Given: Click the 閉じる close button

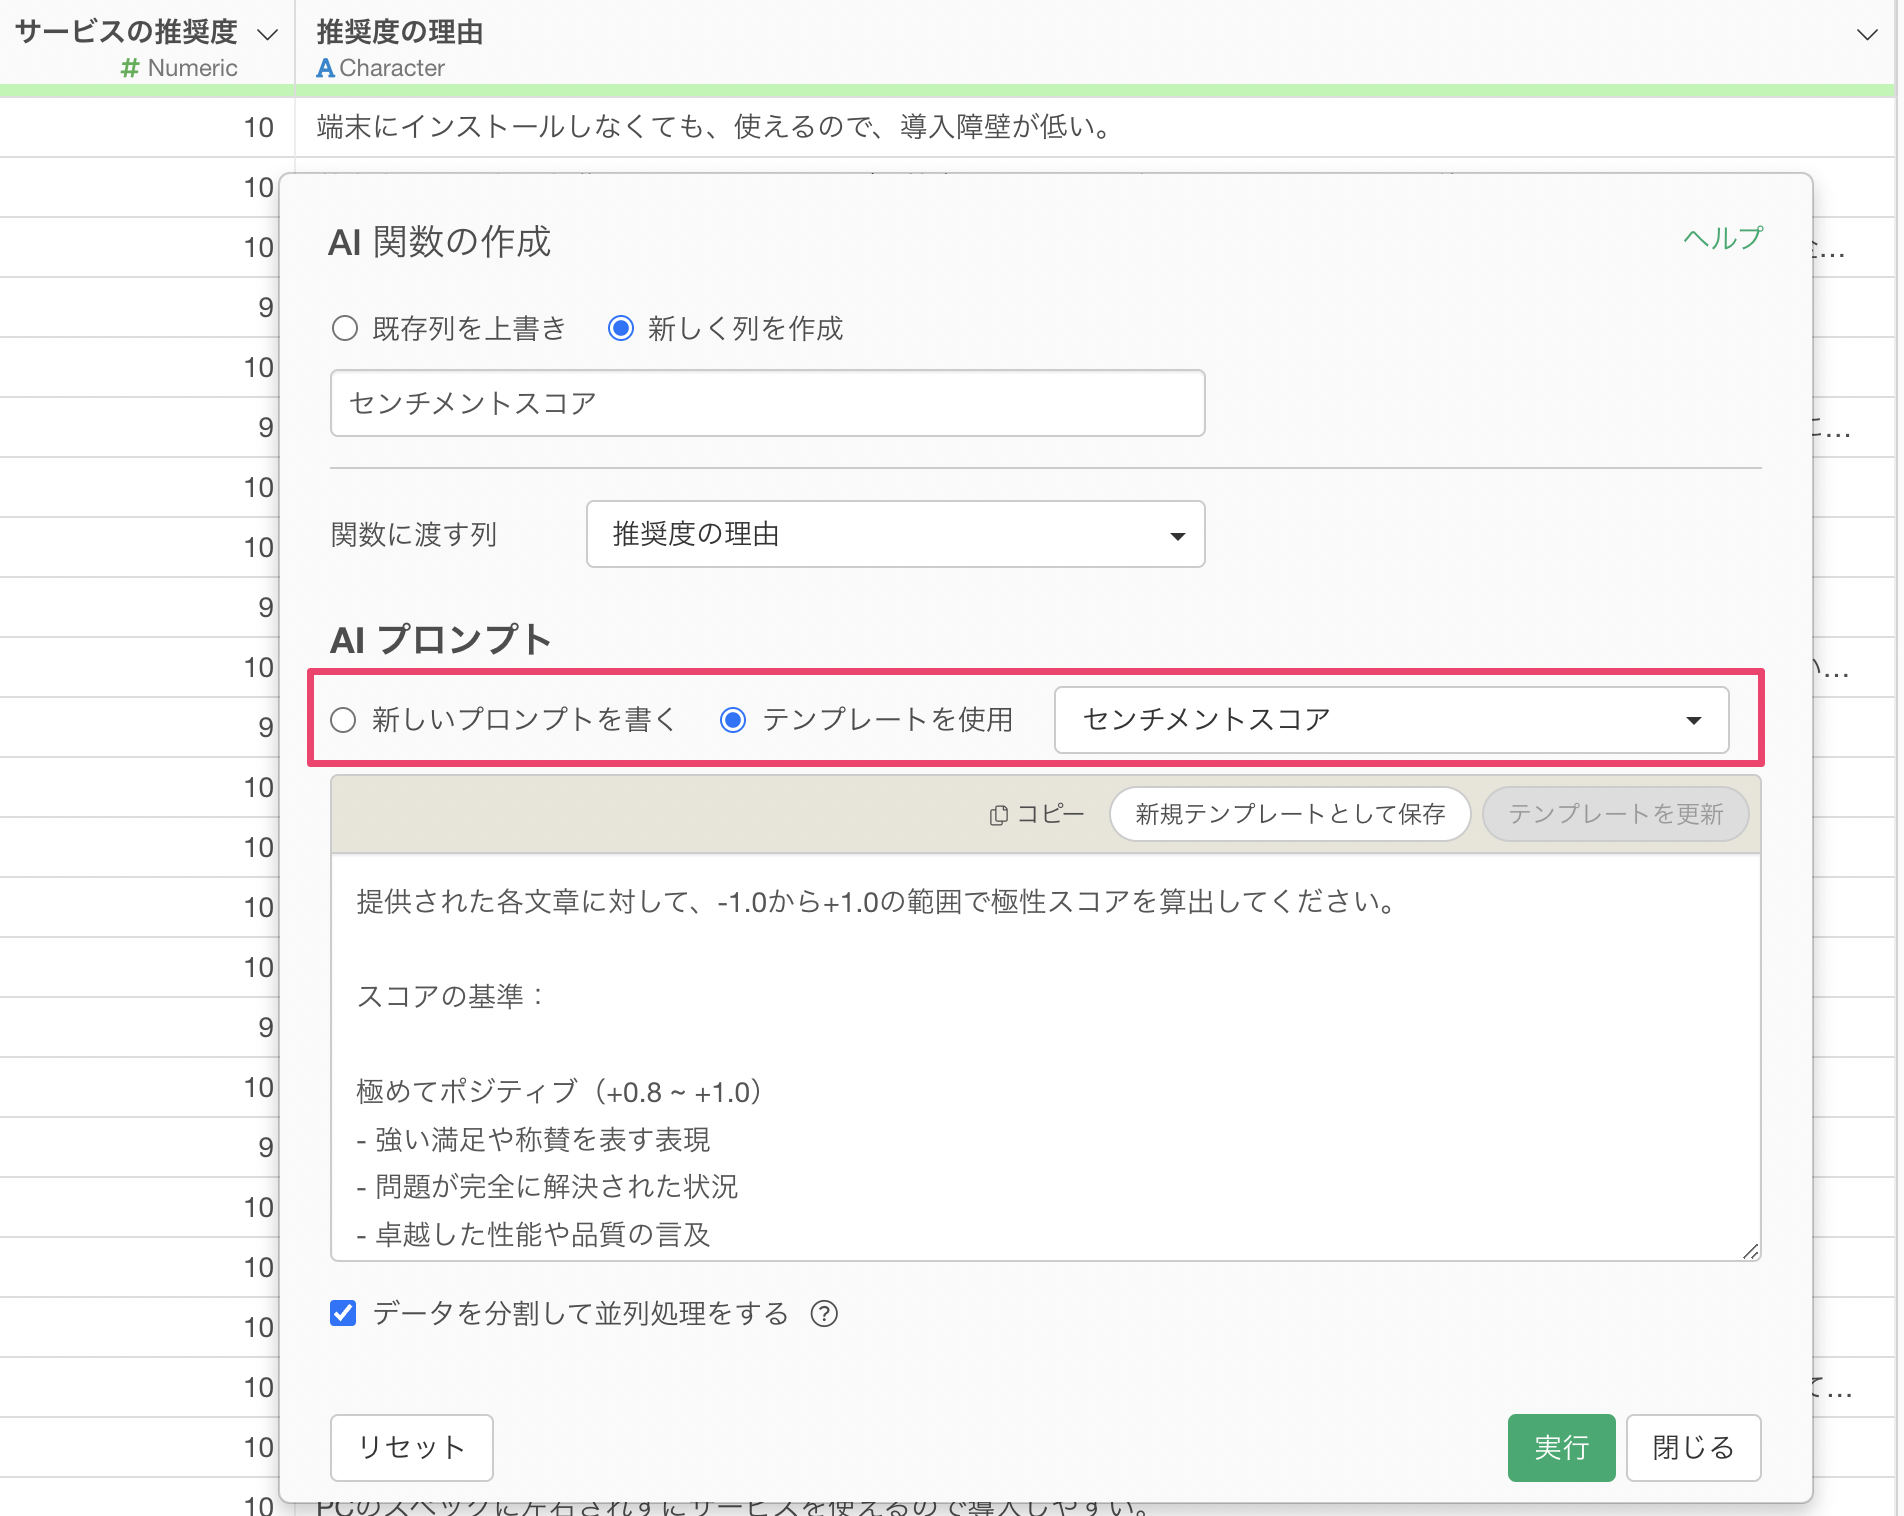Looking at the screenshot, I should 1692,1447.
